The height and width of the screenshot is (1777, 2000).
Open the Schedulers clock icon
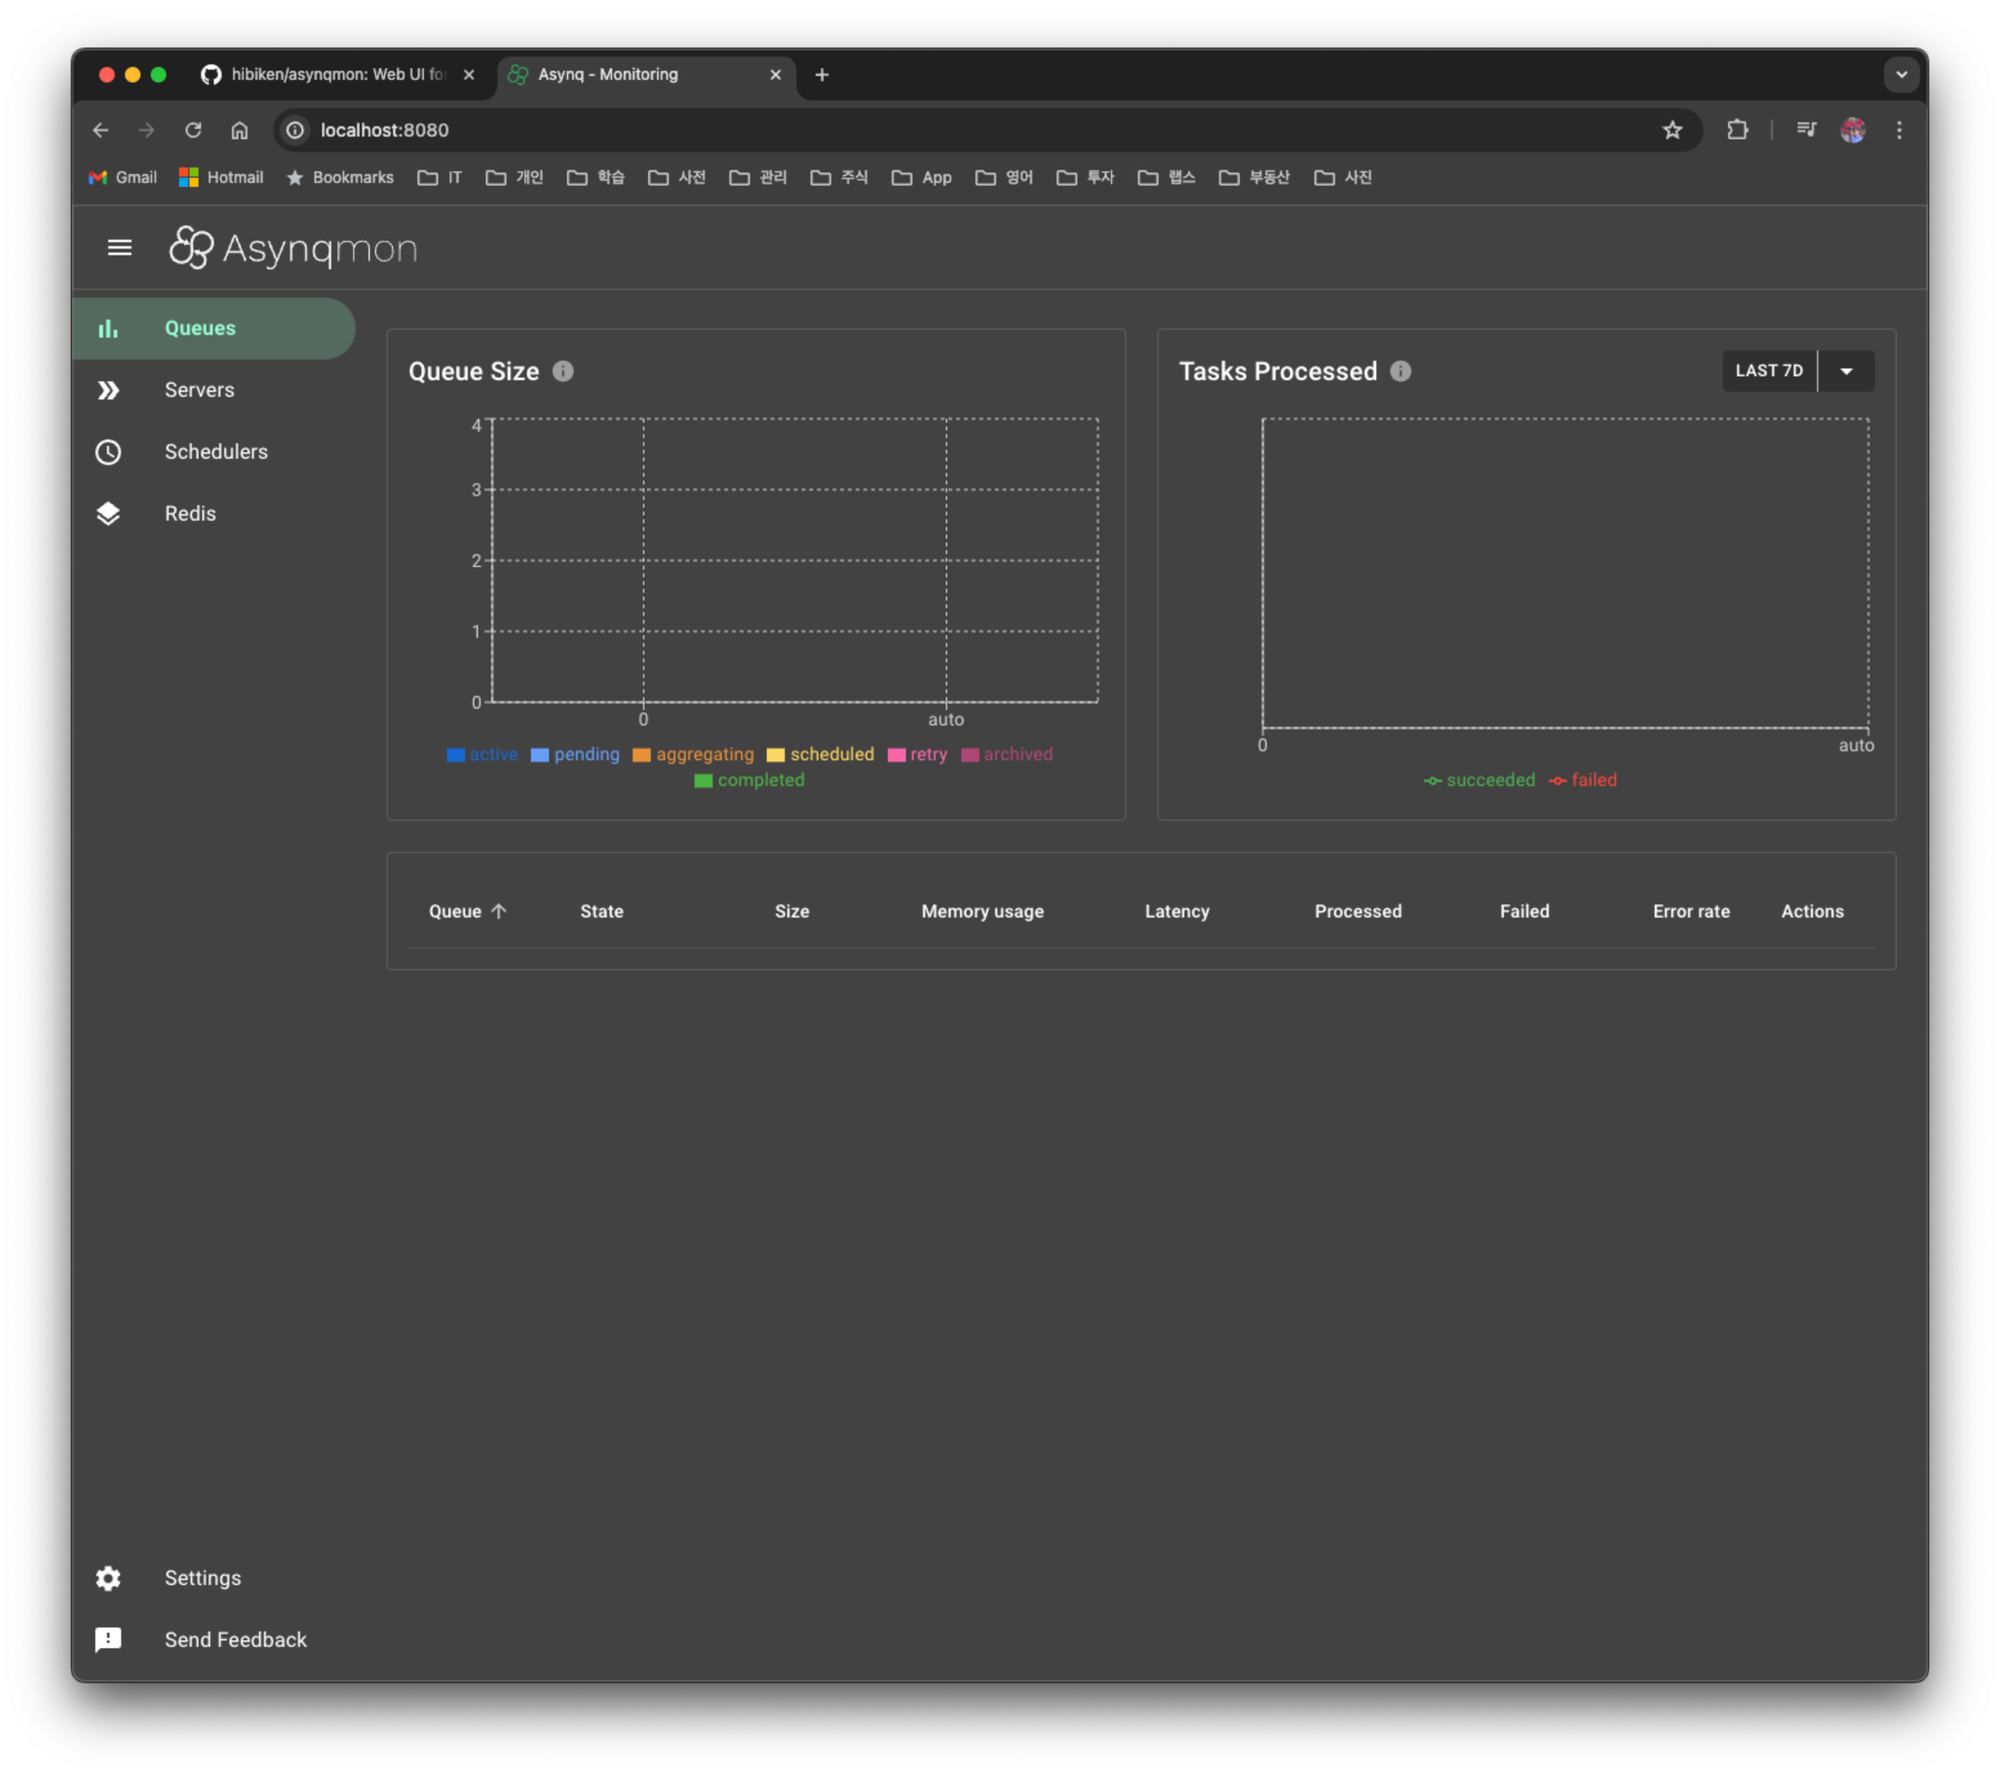(x=108, y=452)
